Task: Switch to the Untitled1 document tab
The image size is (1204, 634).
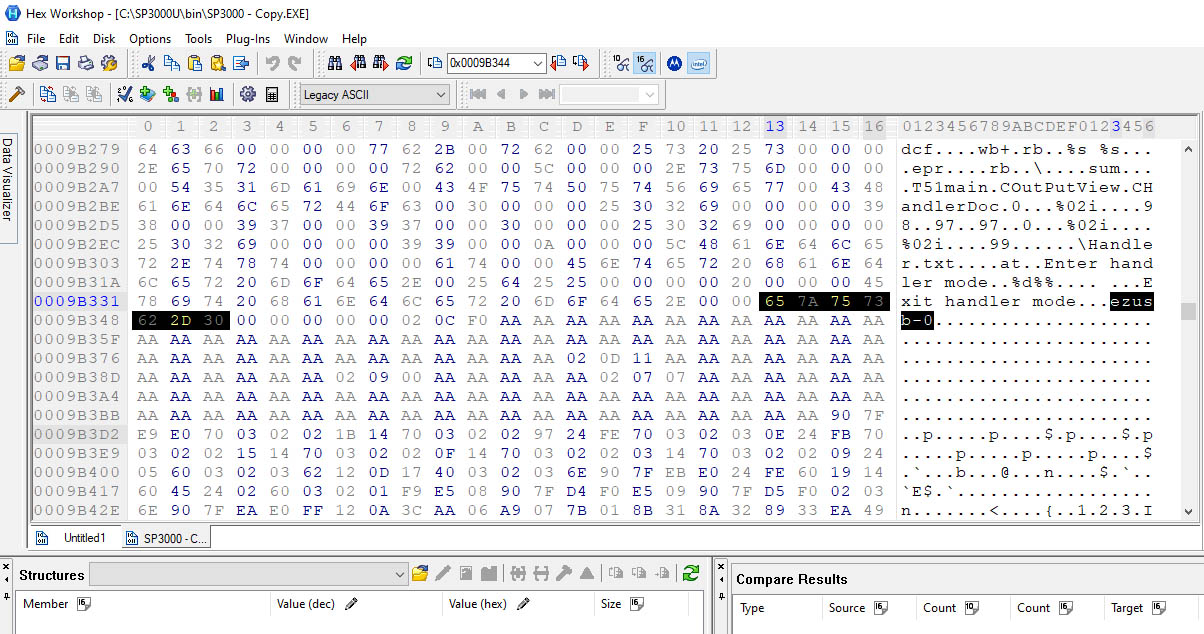Action: pos(73,538)
